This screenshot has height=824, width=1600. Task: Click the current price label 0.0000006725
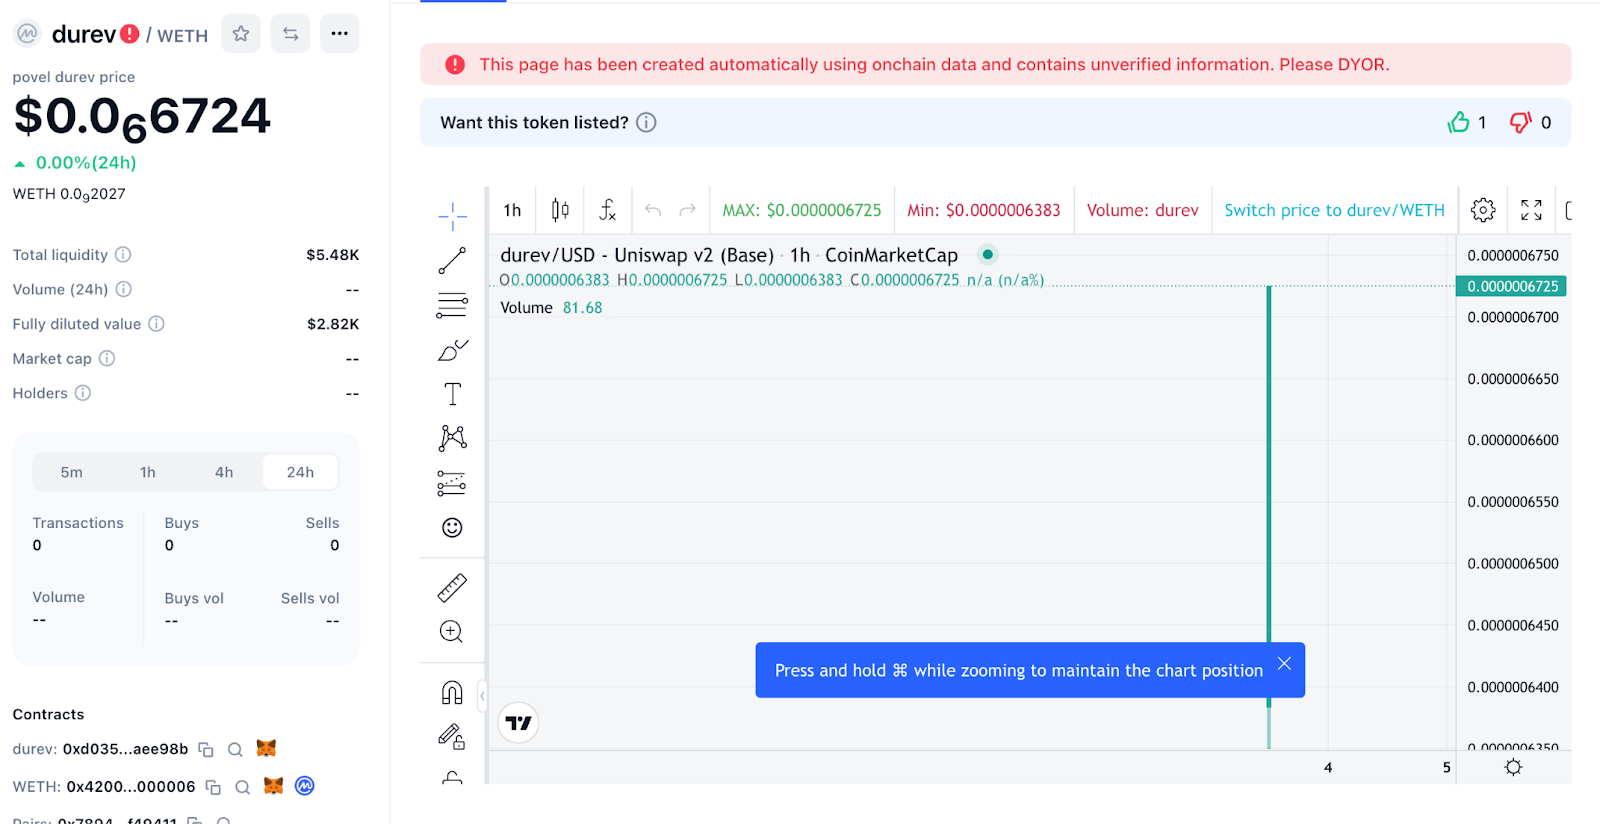pos(1512,286)
